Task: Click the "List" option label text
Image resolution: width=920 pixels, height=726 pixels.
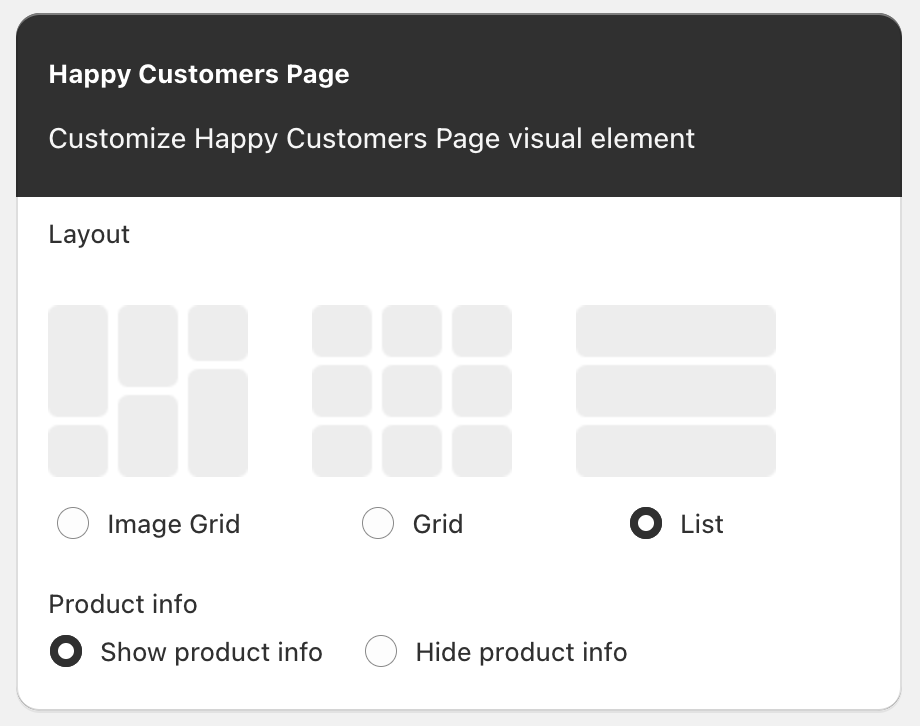Action: tap(701, 524)
